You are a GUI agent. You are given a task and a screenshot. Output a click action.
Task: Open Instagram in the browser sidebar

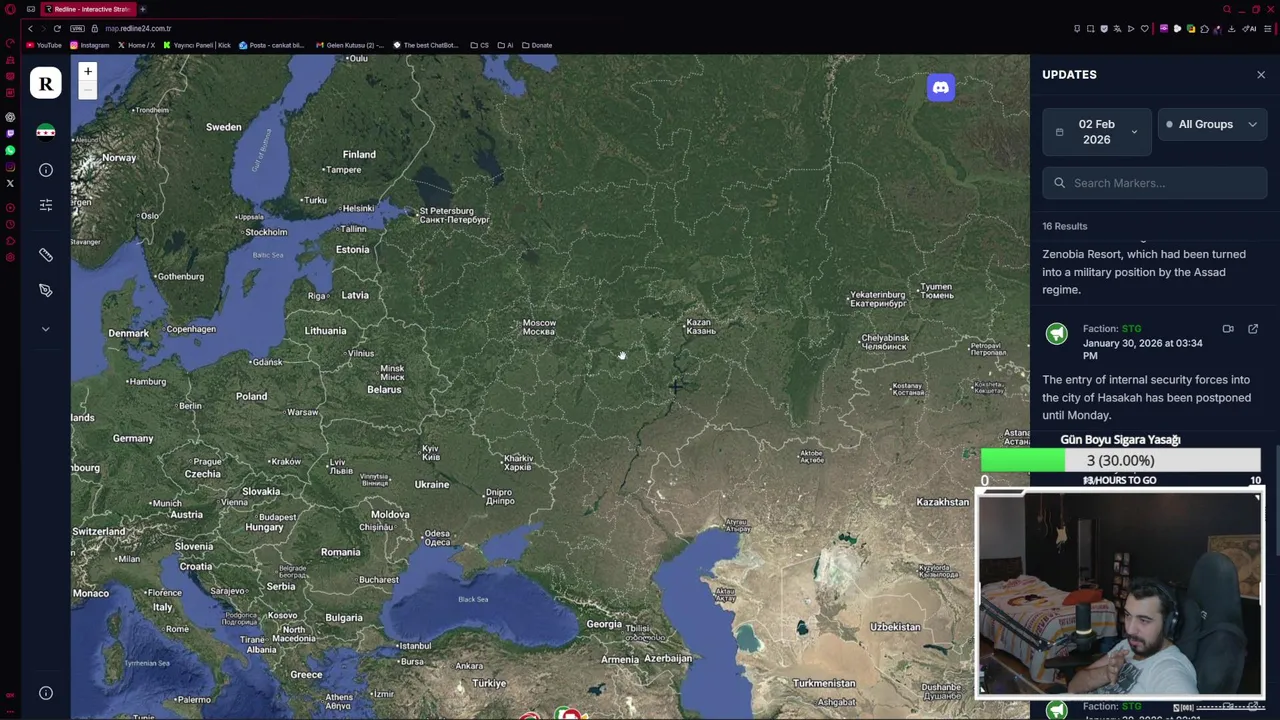[x=10, y=167]
